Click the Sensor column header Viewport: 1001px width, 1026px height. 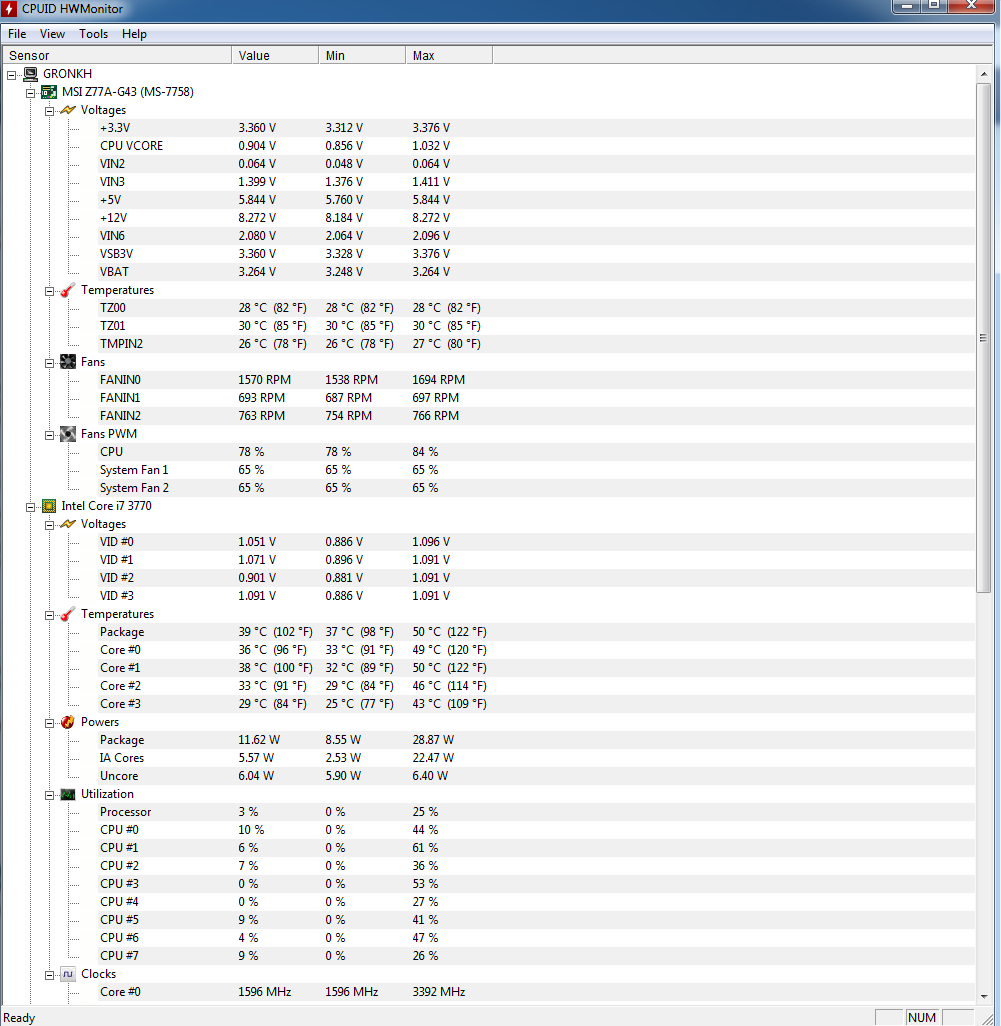(x=117, y=56)
